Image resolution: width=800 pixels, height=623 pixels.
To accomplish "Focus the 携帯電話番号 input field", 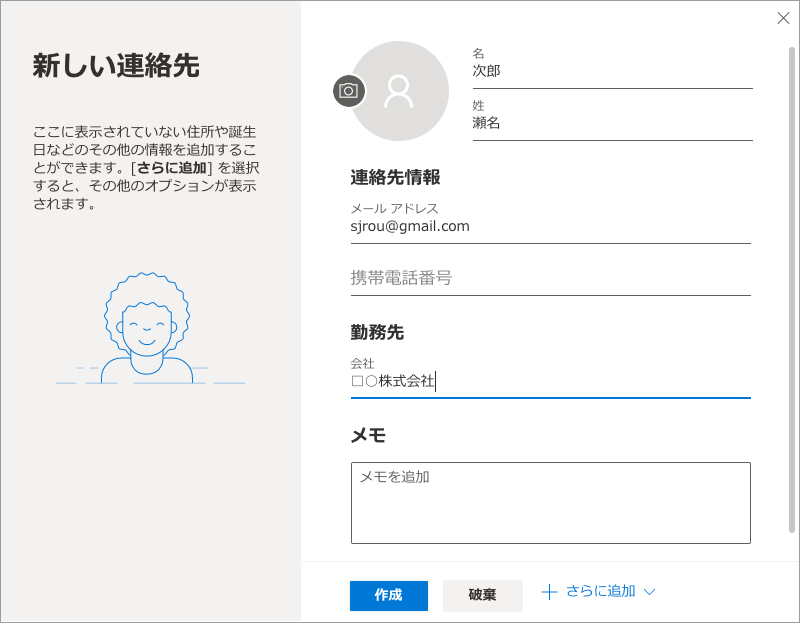I will click(550, 278).
